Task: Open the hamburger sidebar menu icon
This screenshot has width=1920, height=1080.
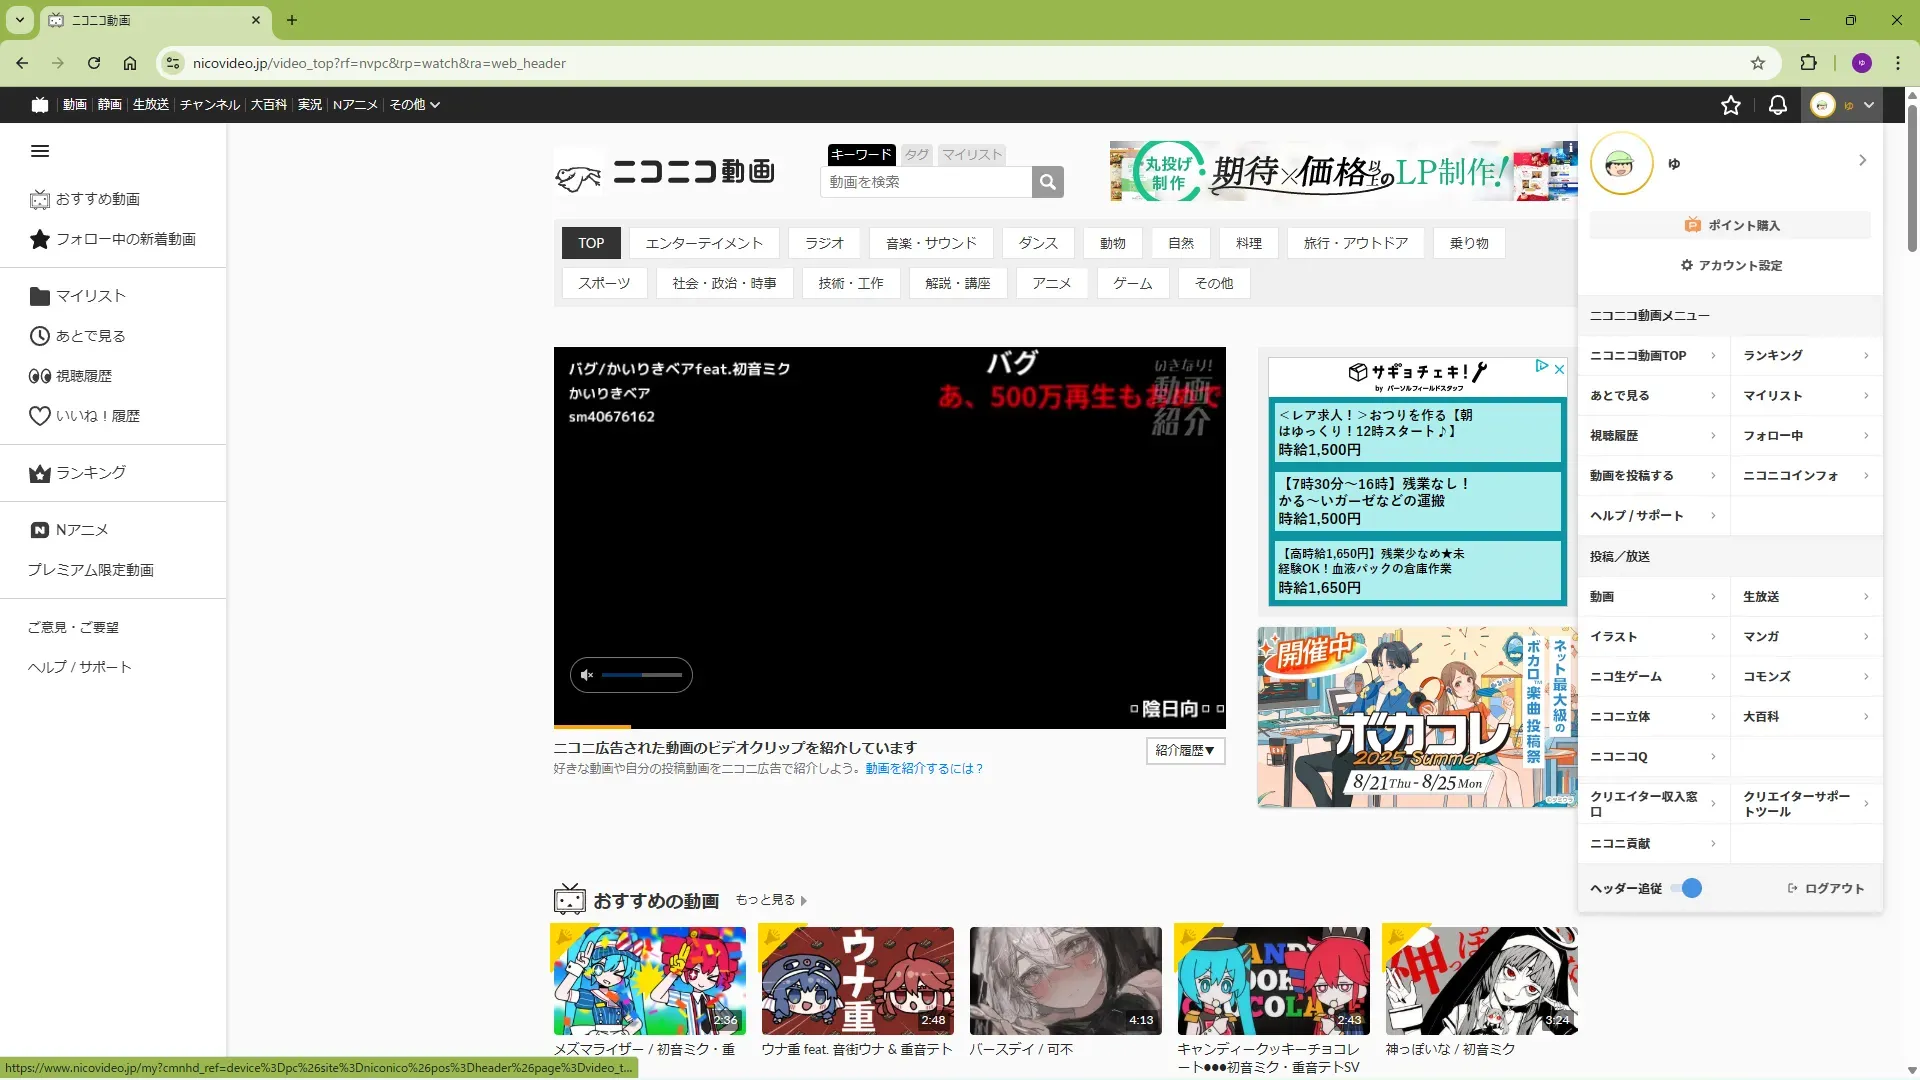Action: [40, 151]
